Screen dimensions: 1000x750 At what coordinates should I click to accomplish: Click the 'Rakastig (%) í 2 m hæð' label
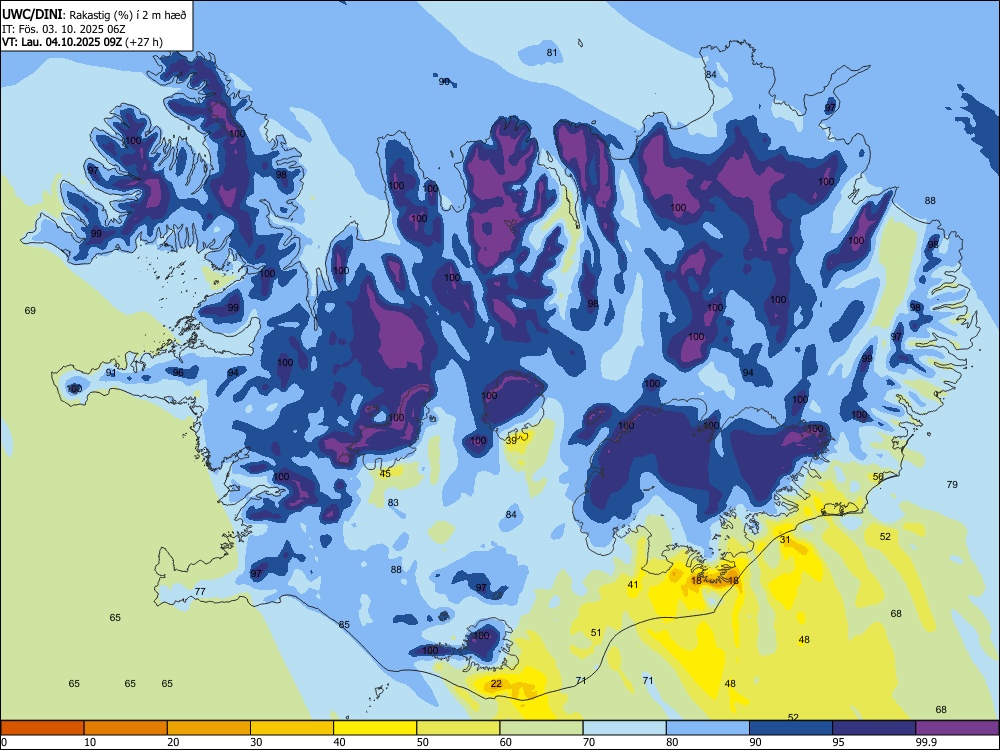tap(128, 15)
